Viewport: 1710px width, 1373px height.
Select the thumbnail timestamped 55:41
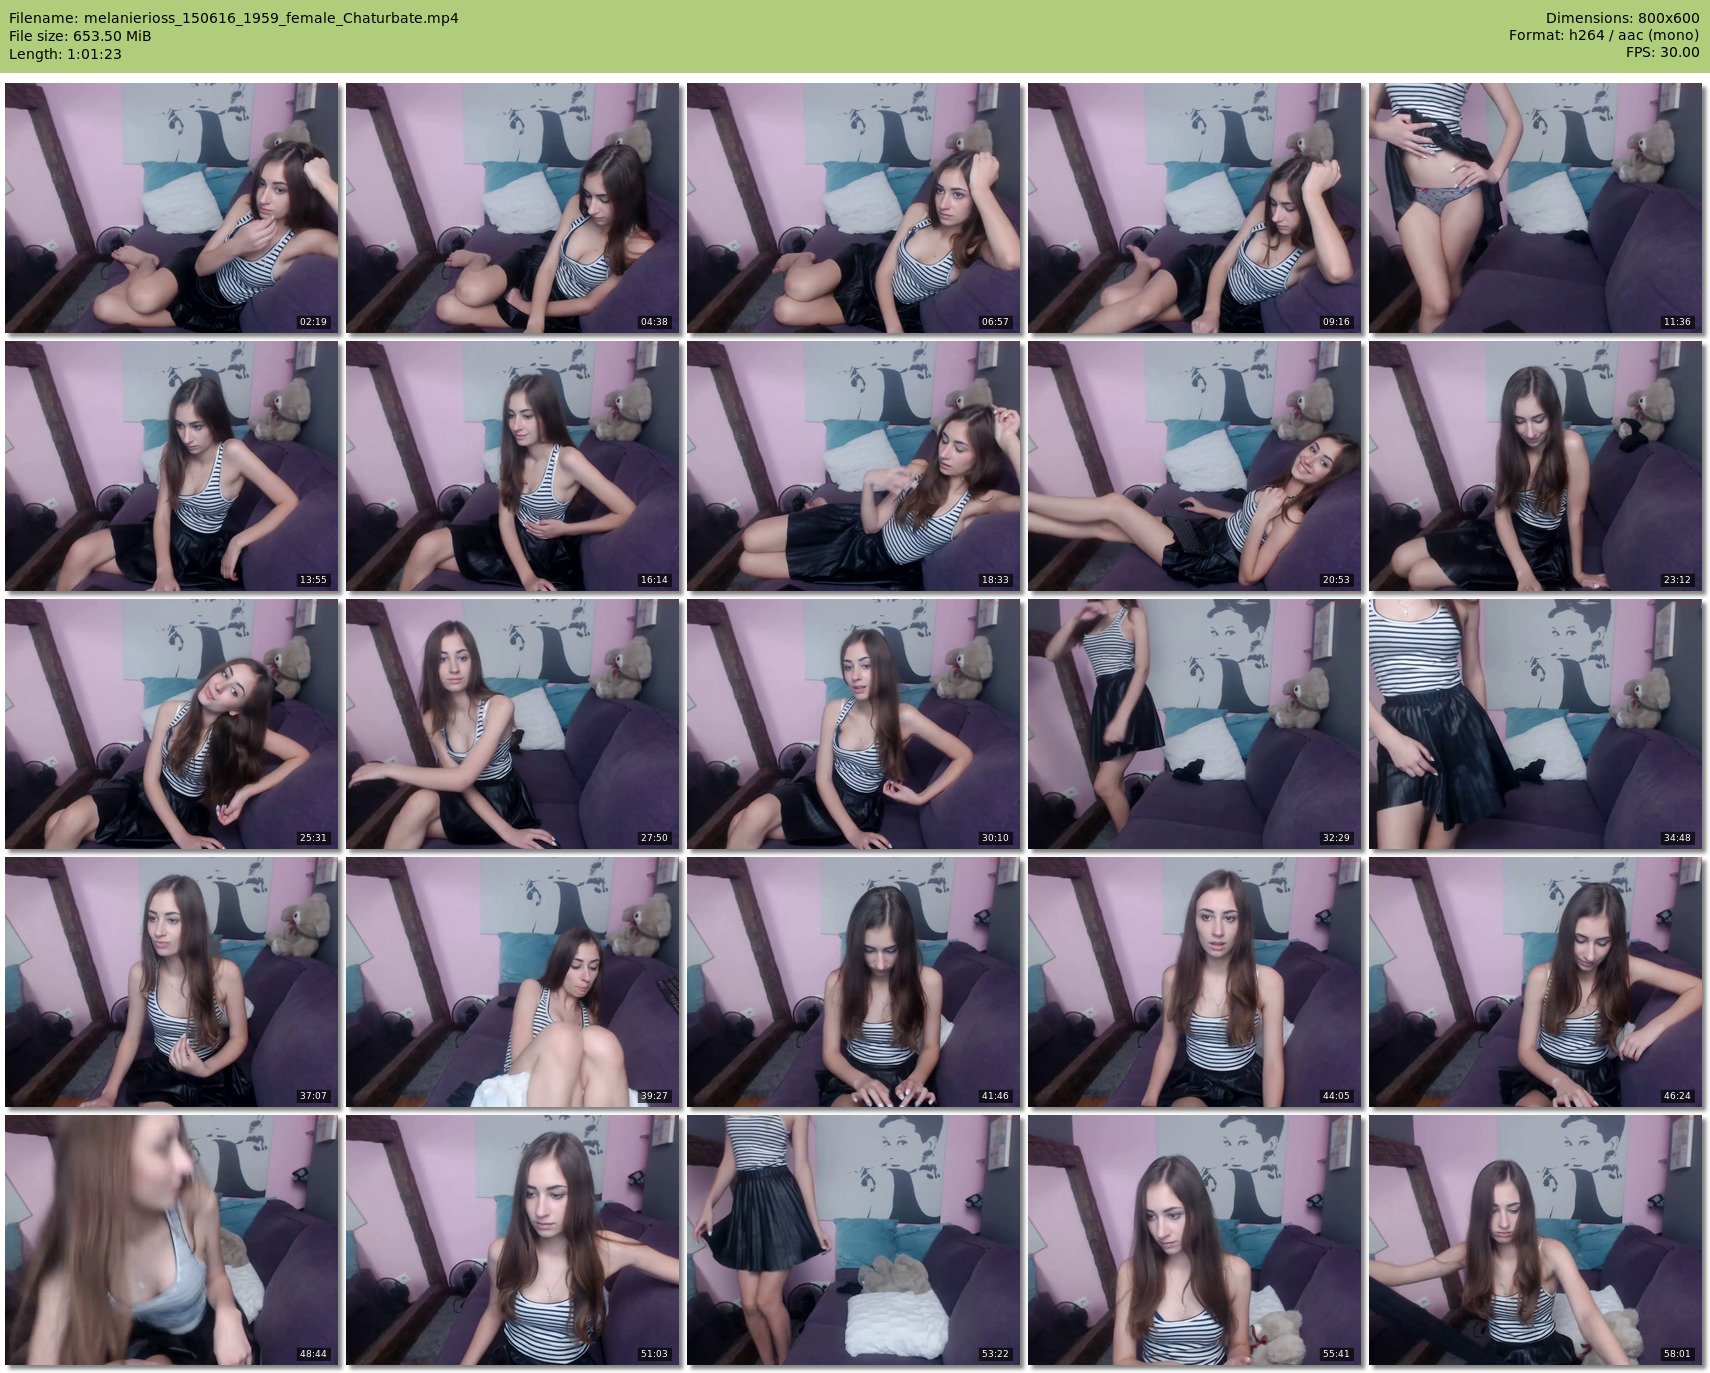pos(1194,1240)
